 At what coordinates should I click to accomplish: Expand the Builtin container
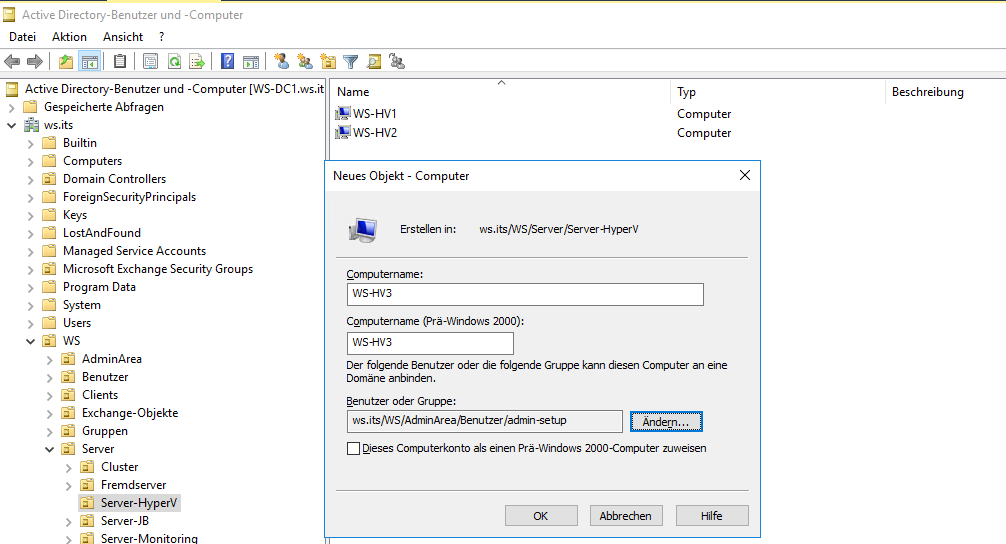(30, 143)
